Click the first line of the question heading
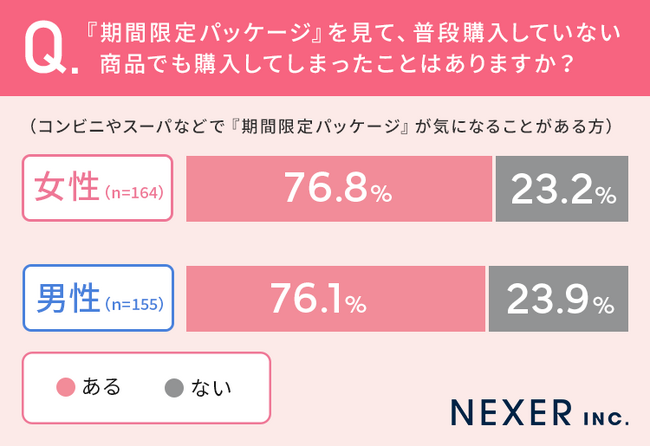Screen dimensions: 650x447 [359, 33]
